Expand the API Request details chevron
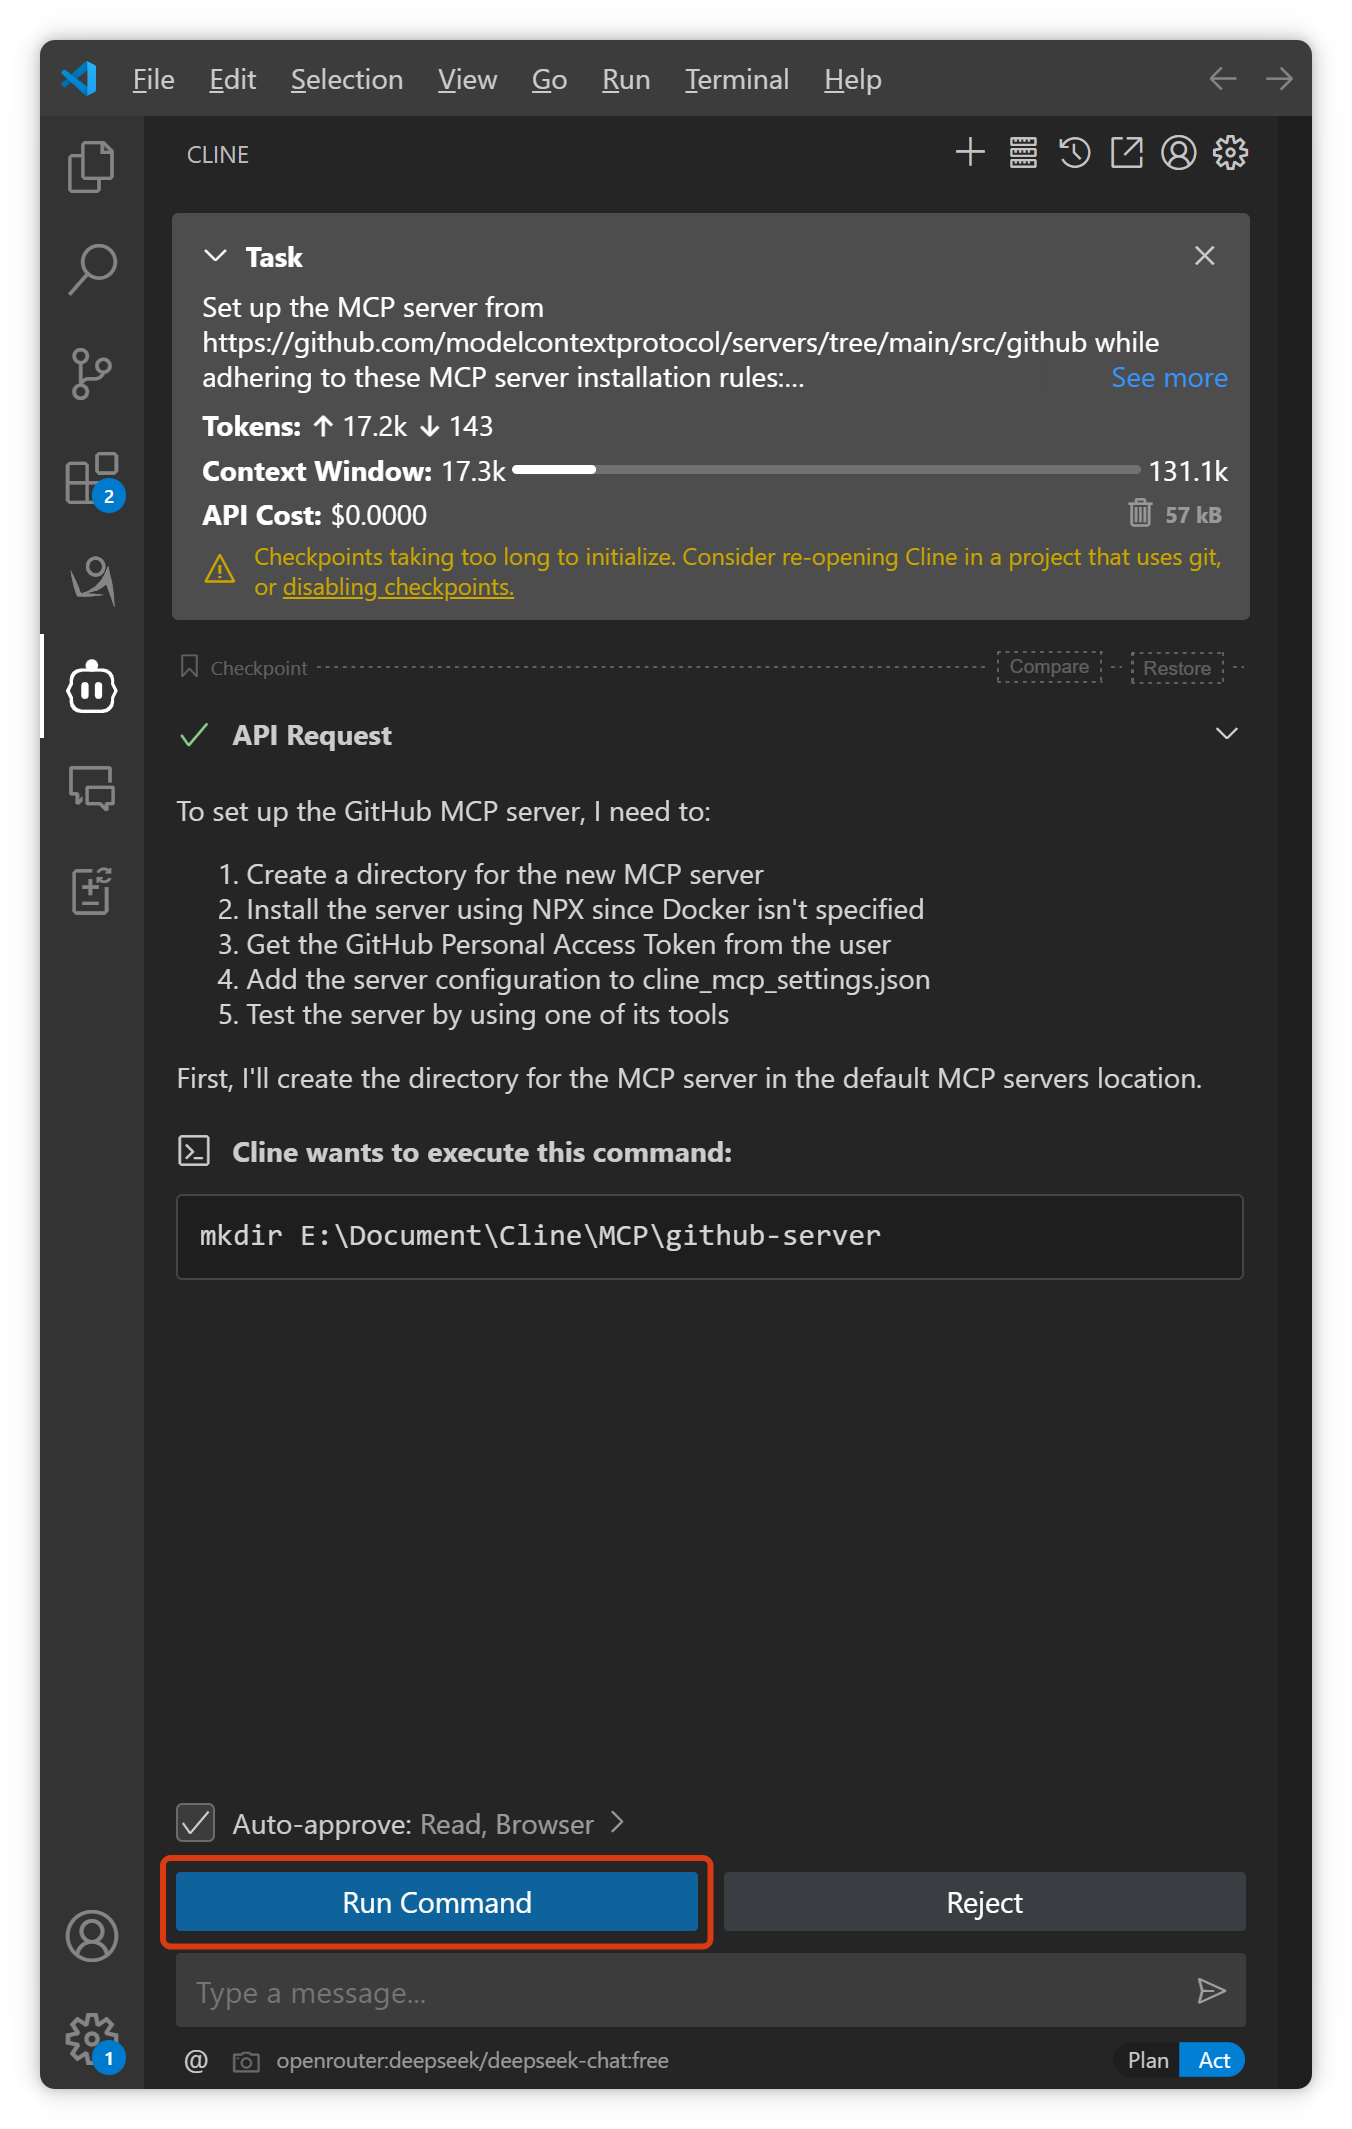Viewport: 1352px width, 2129px height. coord(1226,735)
